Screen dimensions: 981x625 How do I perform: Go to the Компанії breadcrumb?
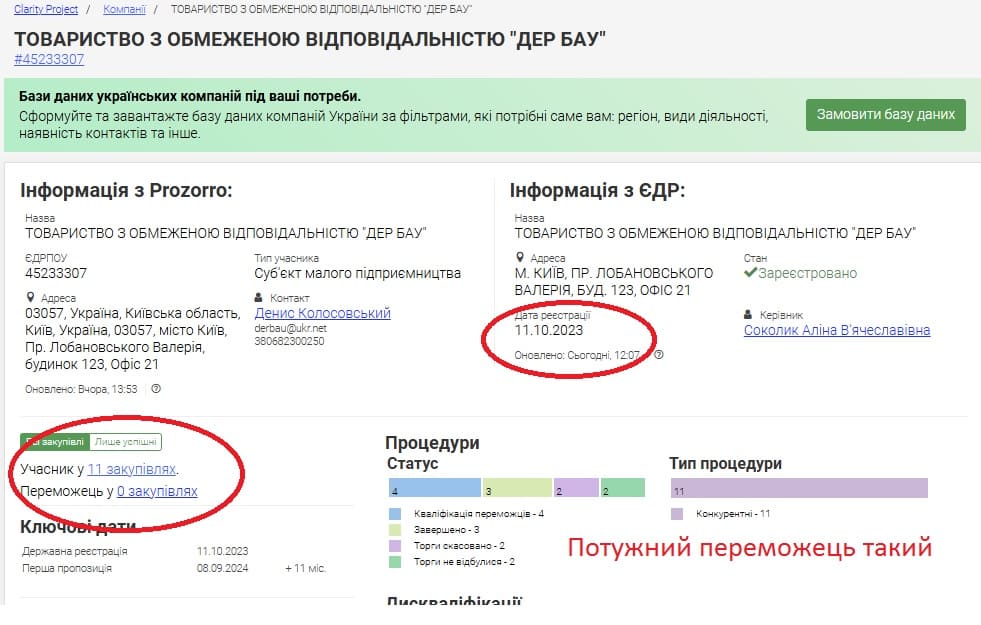124,9
